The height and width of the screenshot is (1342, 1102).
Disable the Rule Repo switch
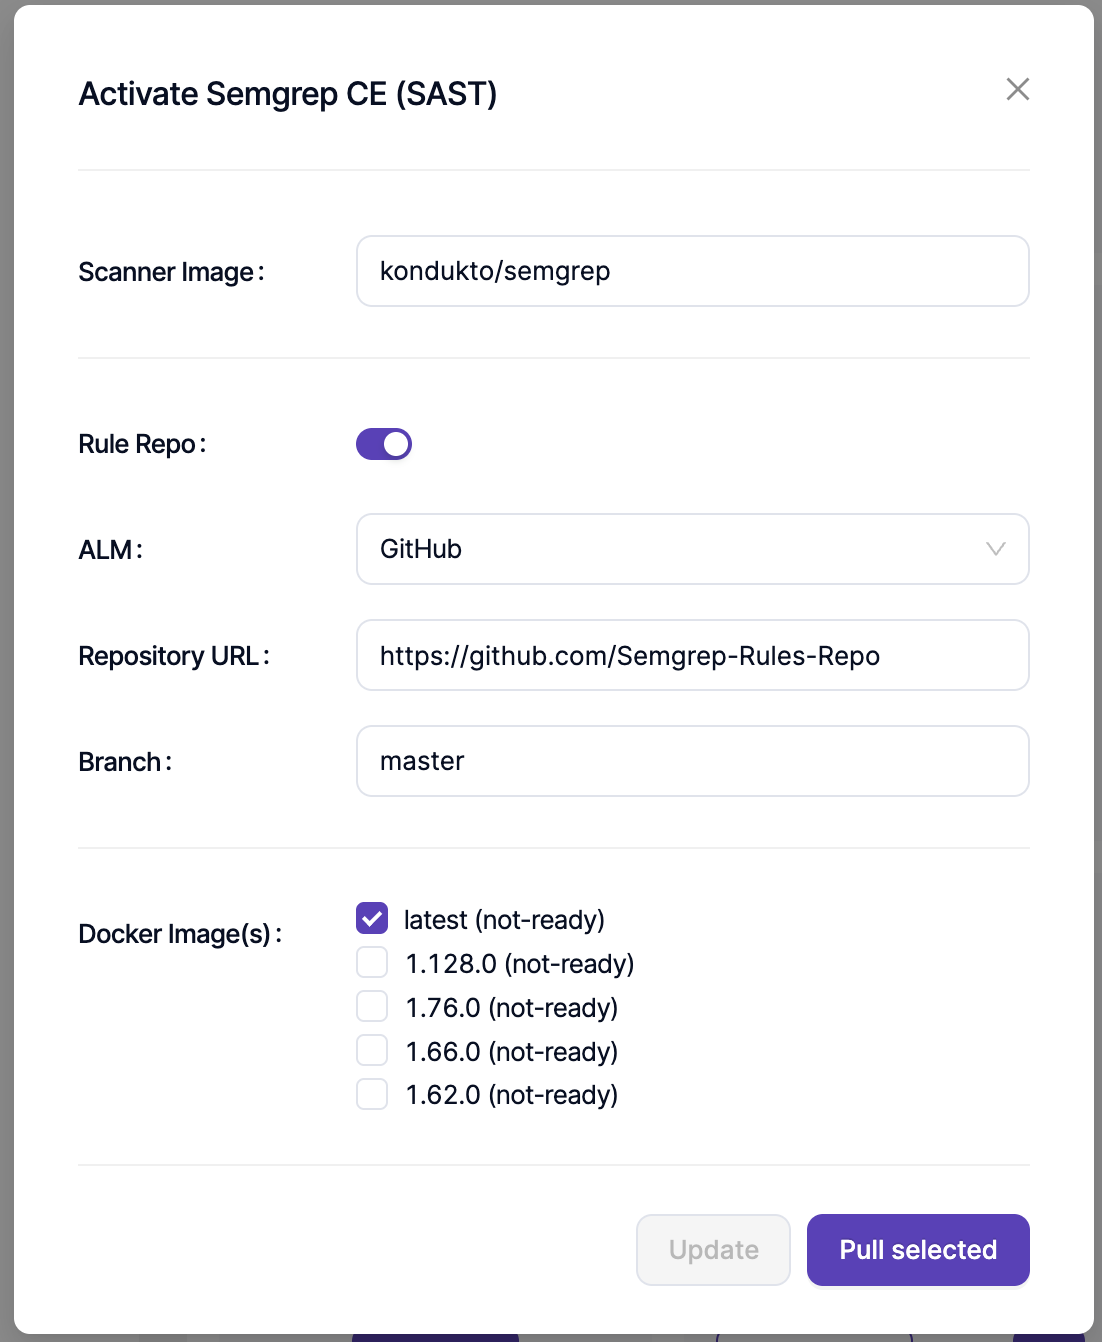[384, 444]
